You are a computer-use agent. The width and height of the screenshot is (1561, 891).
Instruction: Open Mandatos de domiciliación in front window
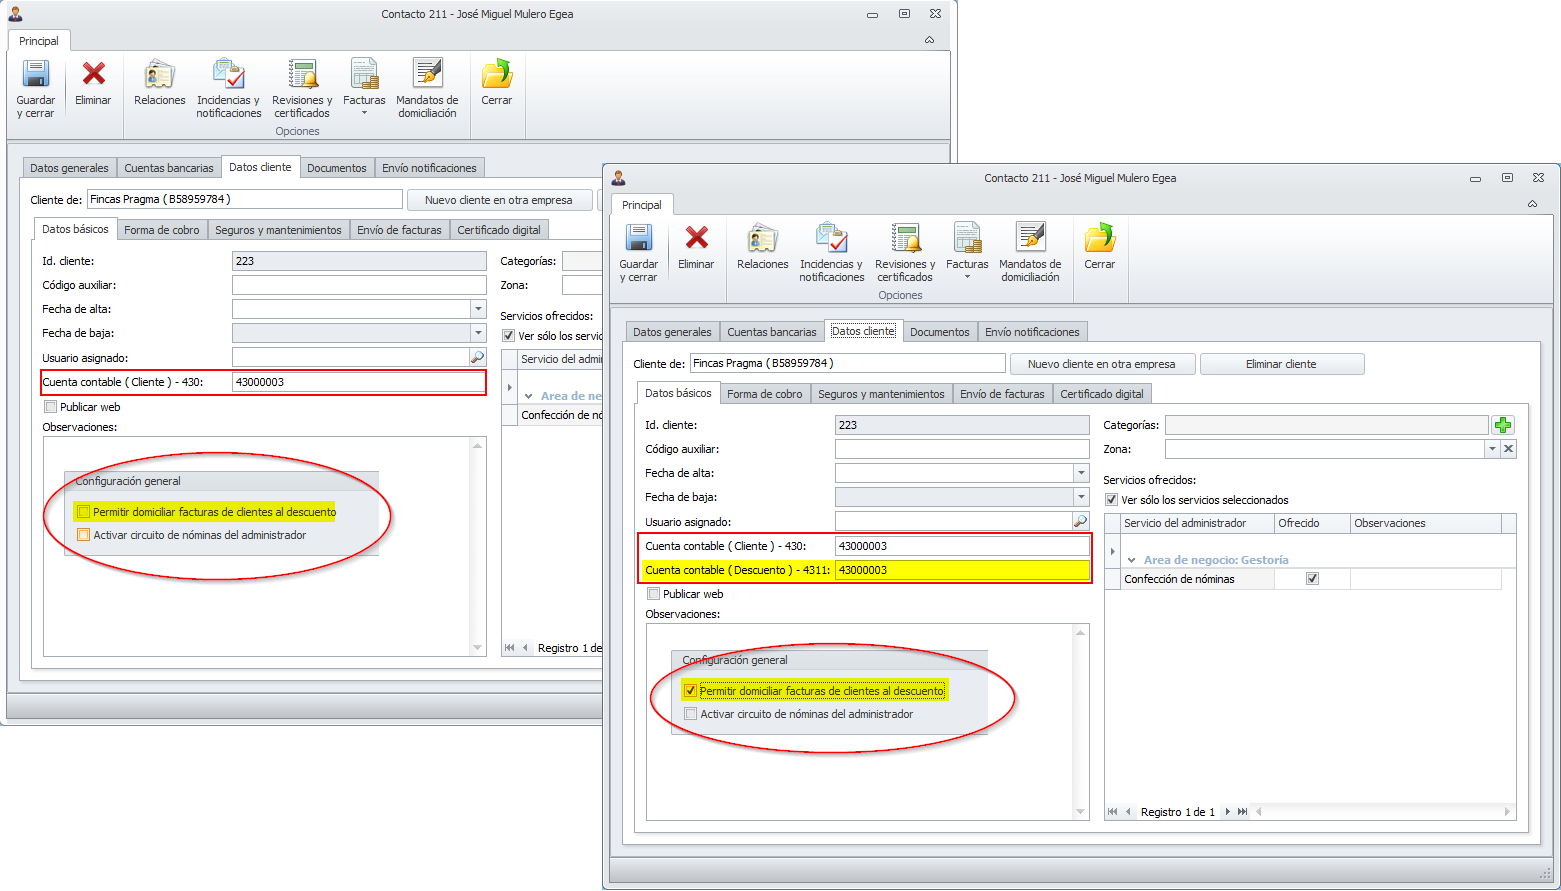[1030, 252]
